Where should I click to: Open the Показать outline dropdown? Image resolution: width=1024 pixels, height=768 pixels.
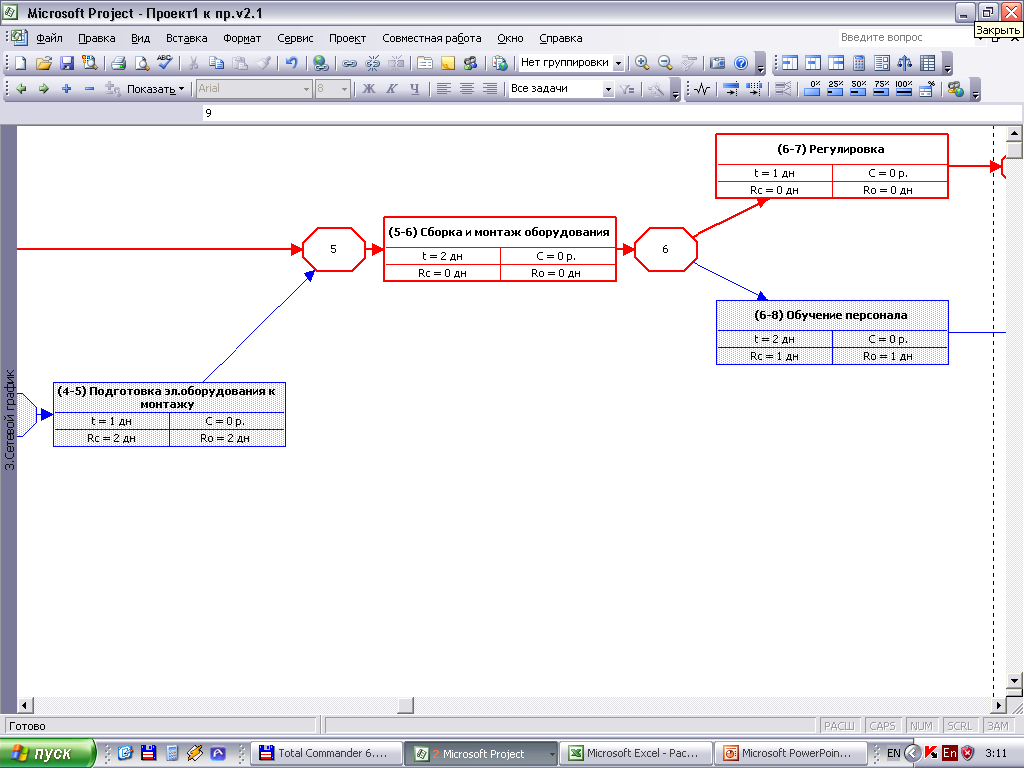pyautogui.click(x=155, y=89)
